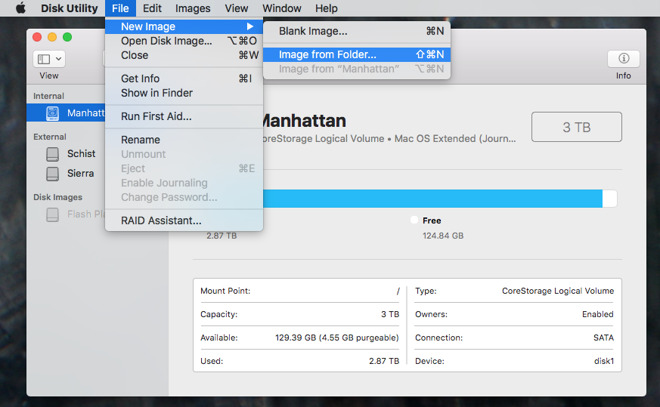This screenshot has width=660, height=407.
Task: Click the sidebar View icon
Action: click(x=44, y=59)
